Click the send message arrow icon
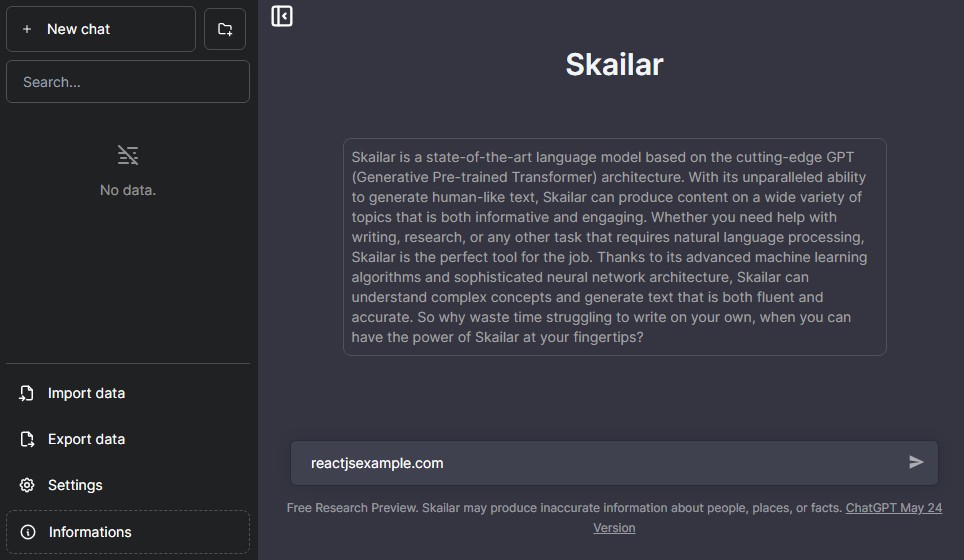964x560 pixels. point(916,462)
